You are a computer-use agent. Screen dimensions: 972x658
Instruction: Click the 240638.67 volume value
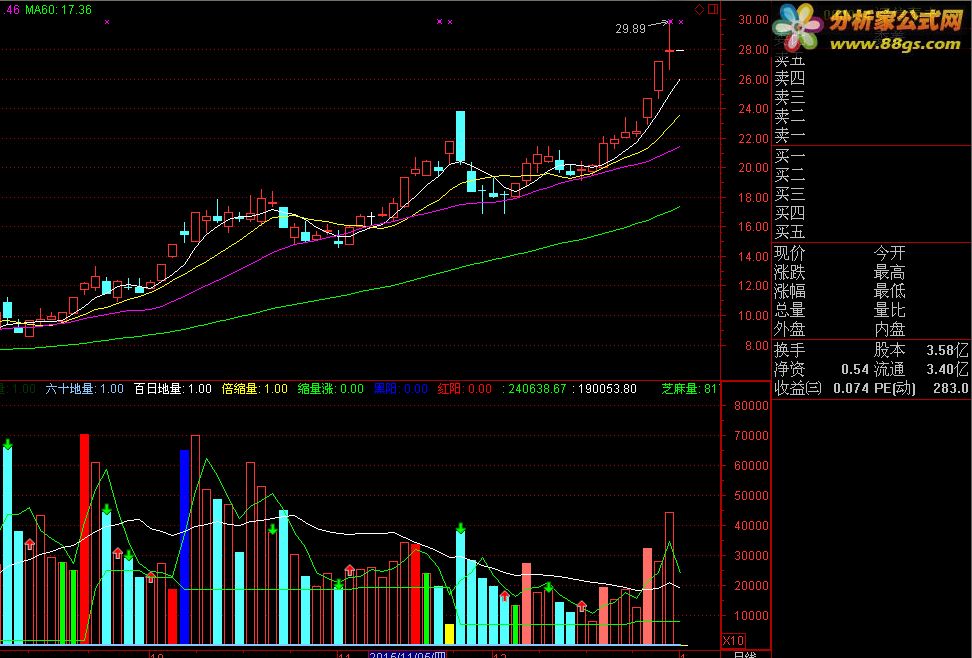coord(537,389)
